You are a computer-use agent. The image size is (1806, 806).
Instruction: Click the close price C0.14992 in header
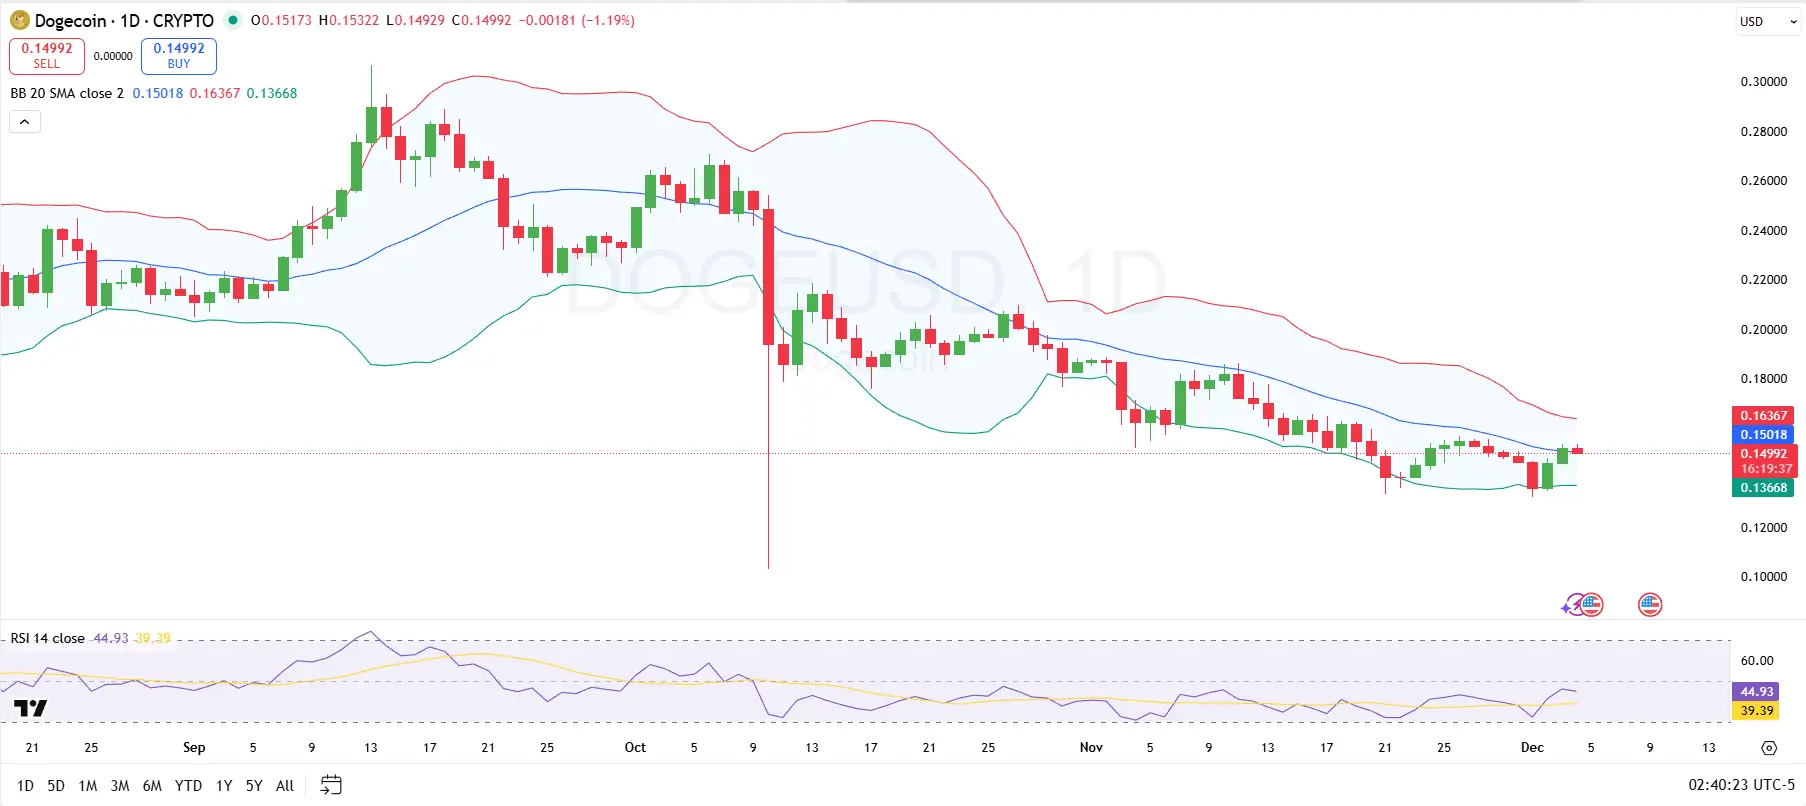pyautogui.click(x=482, y=20)
